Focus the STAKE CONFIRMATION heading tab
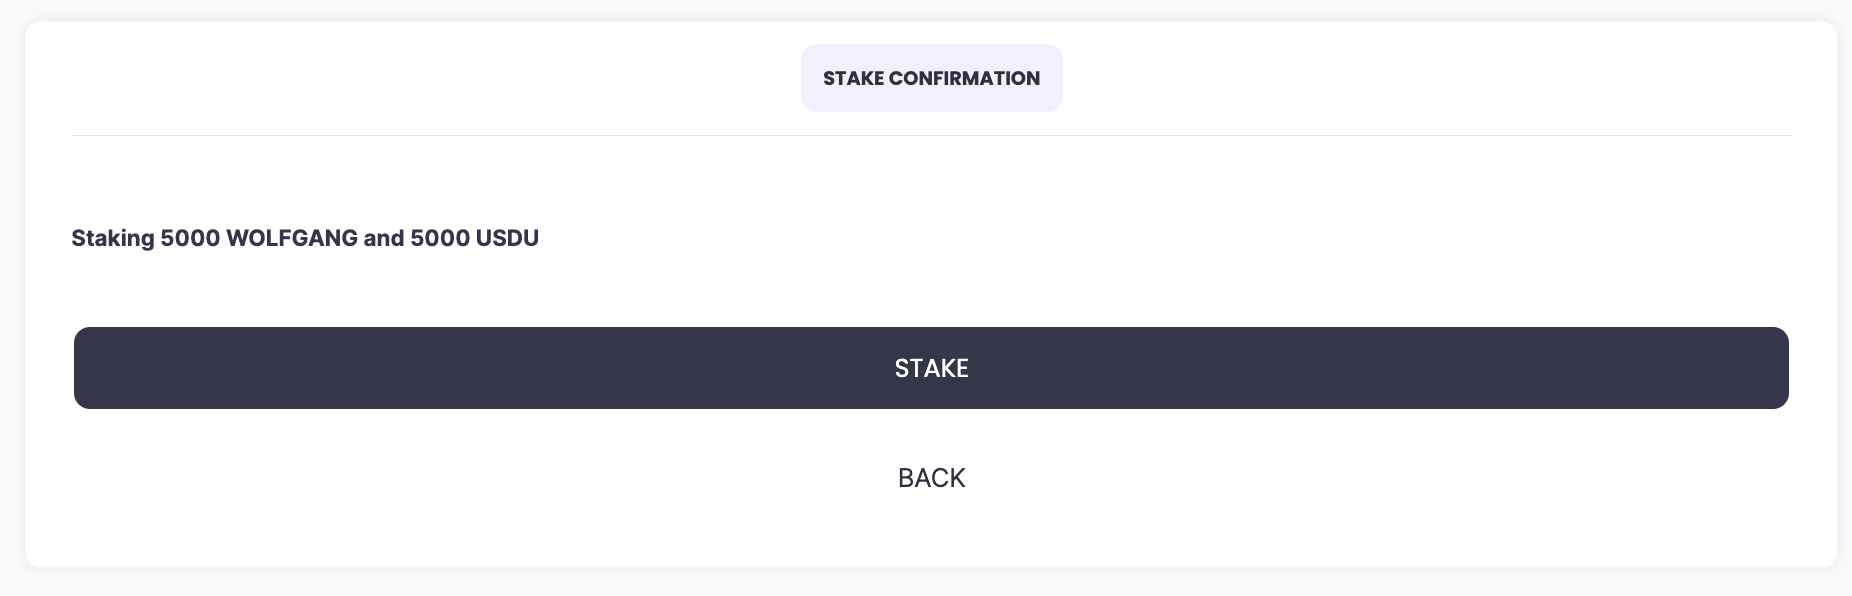Image resolution: width=1852 pixels, height=596 pixels. coord(931,78)
